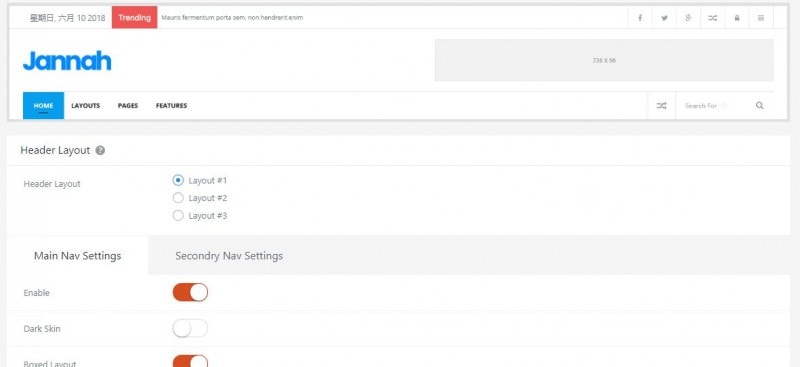The image size is (800, 367).
Task: Select Layout #3 radio button
Action: pos(178,216)
